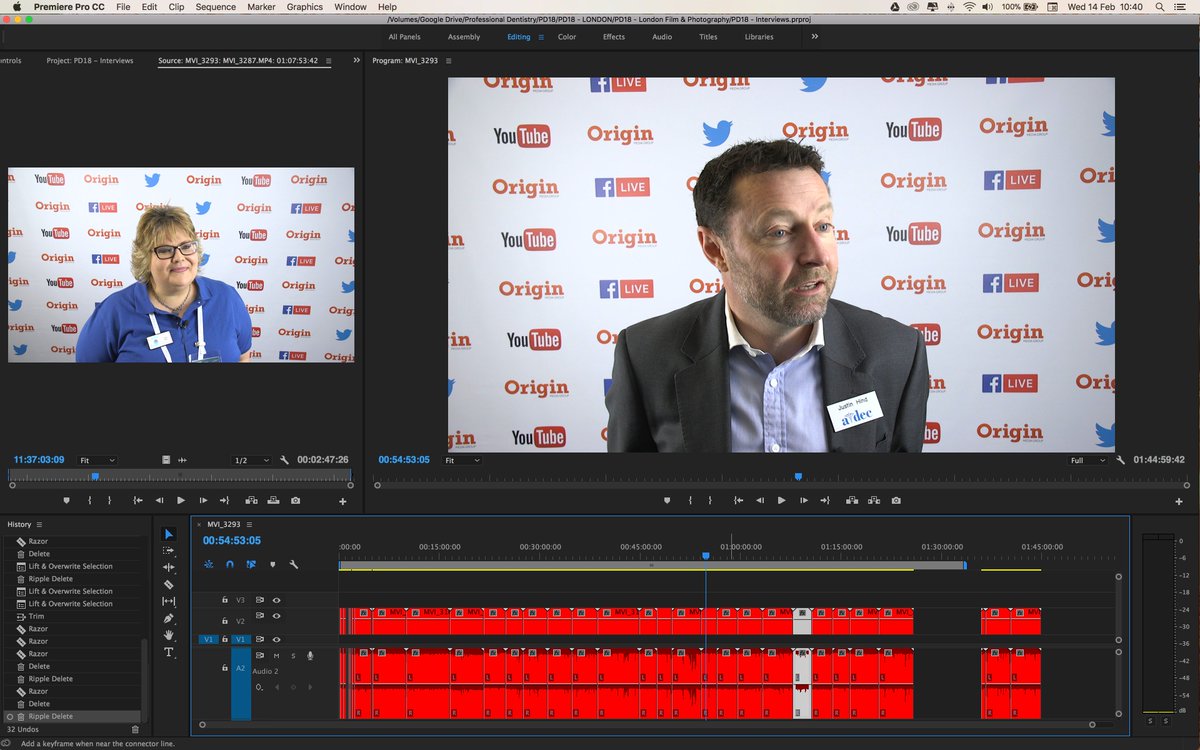1200x750 pixels.
Task: Export frame from the Source monitor
Action: click(295, 500)
